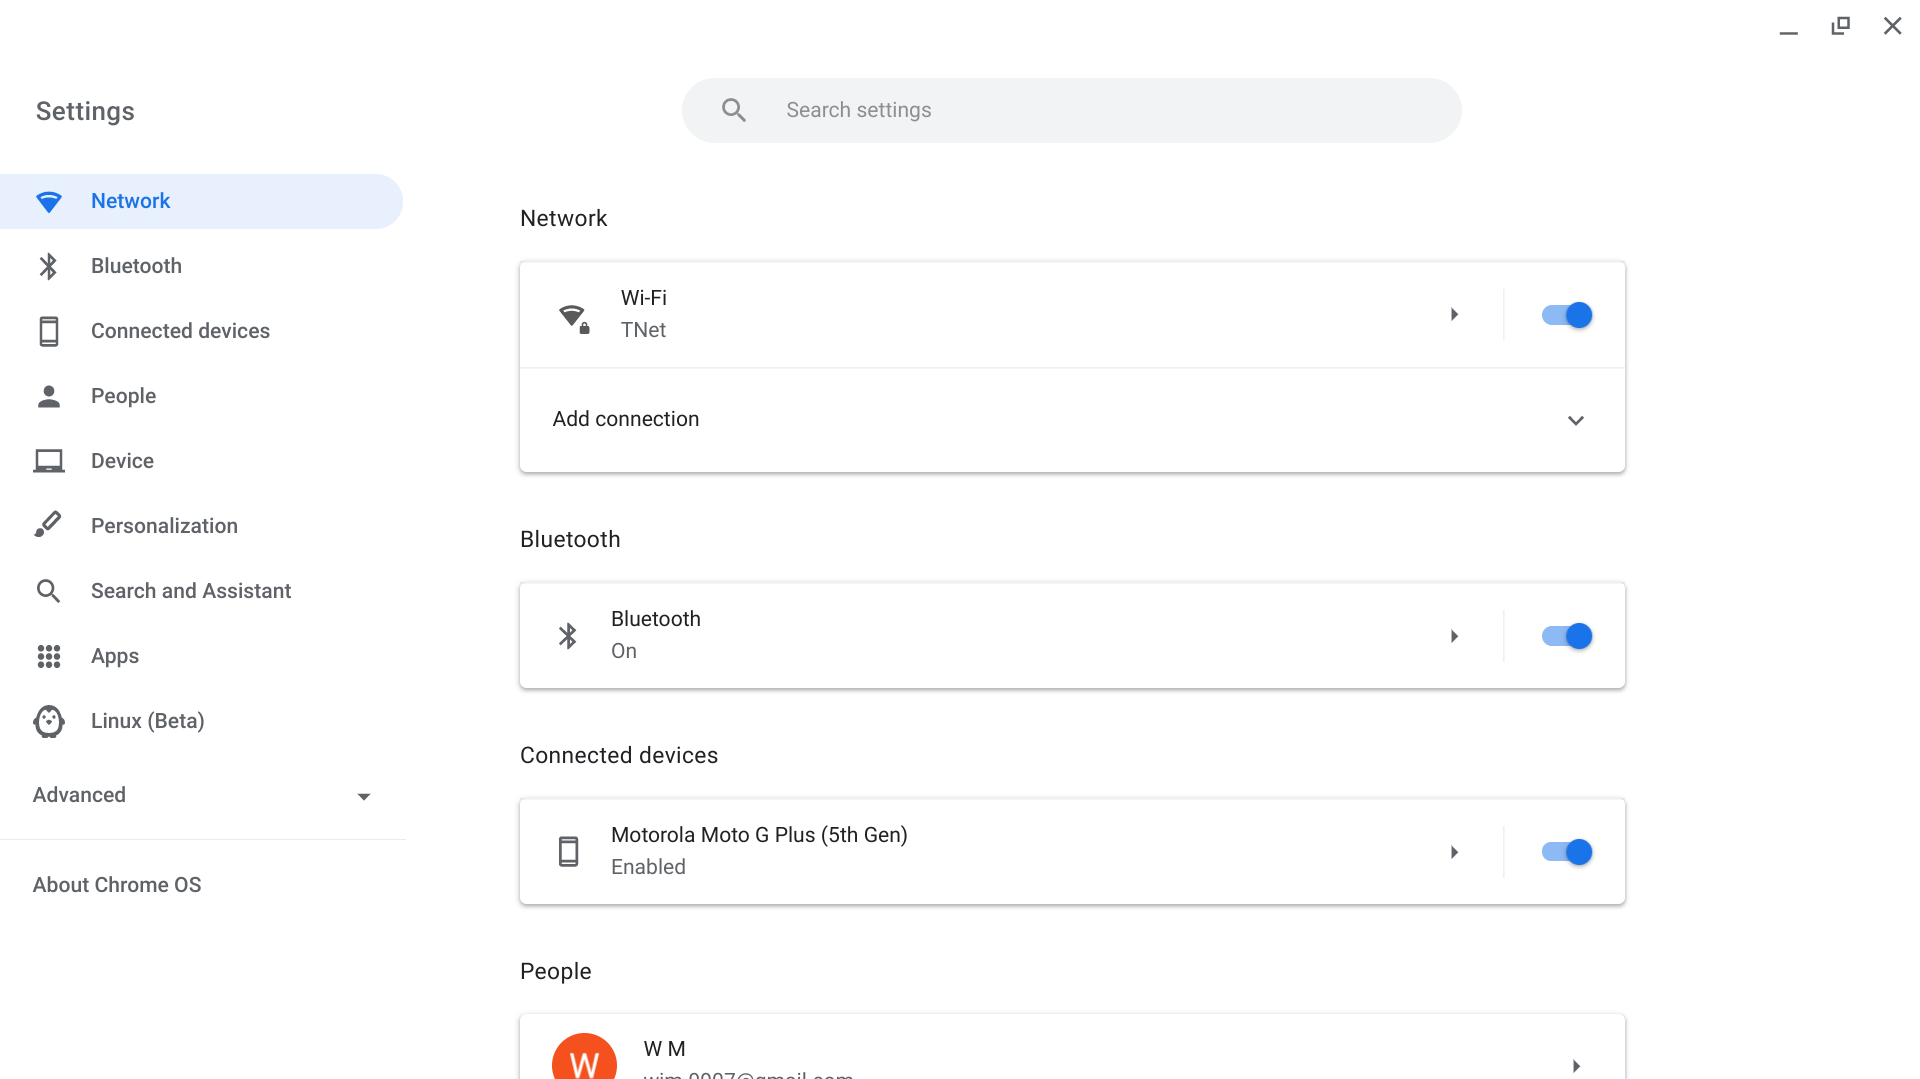Disable the Bluetooth toggle switch
This screenshot has width=1920, height=1079.
(x=1566, y=636)
